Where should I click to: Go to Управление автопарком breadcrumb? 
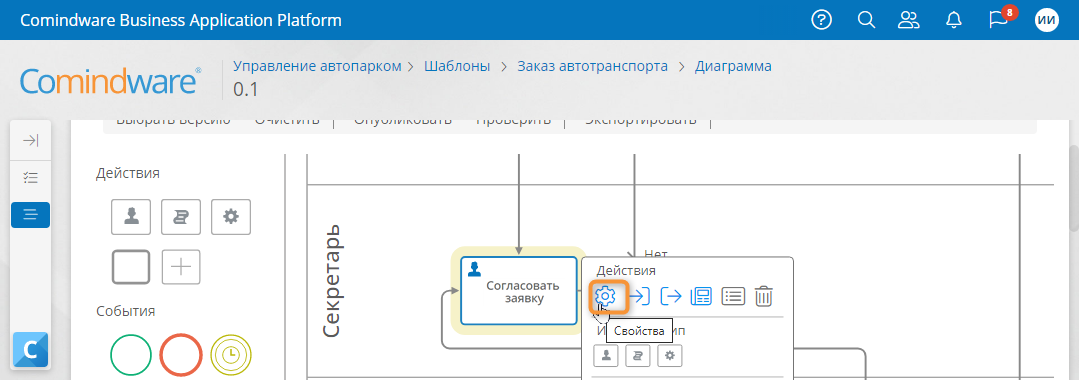[317, 66]
